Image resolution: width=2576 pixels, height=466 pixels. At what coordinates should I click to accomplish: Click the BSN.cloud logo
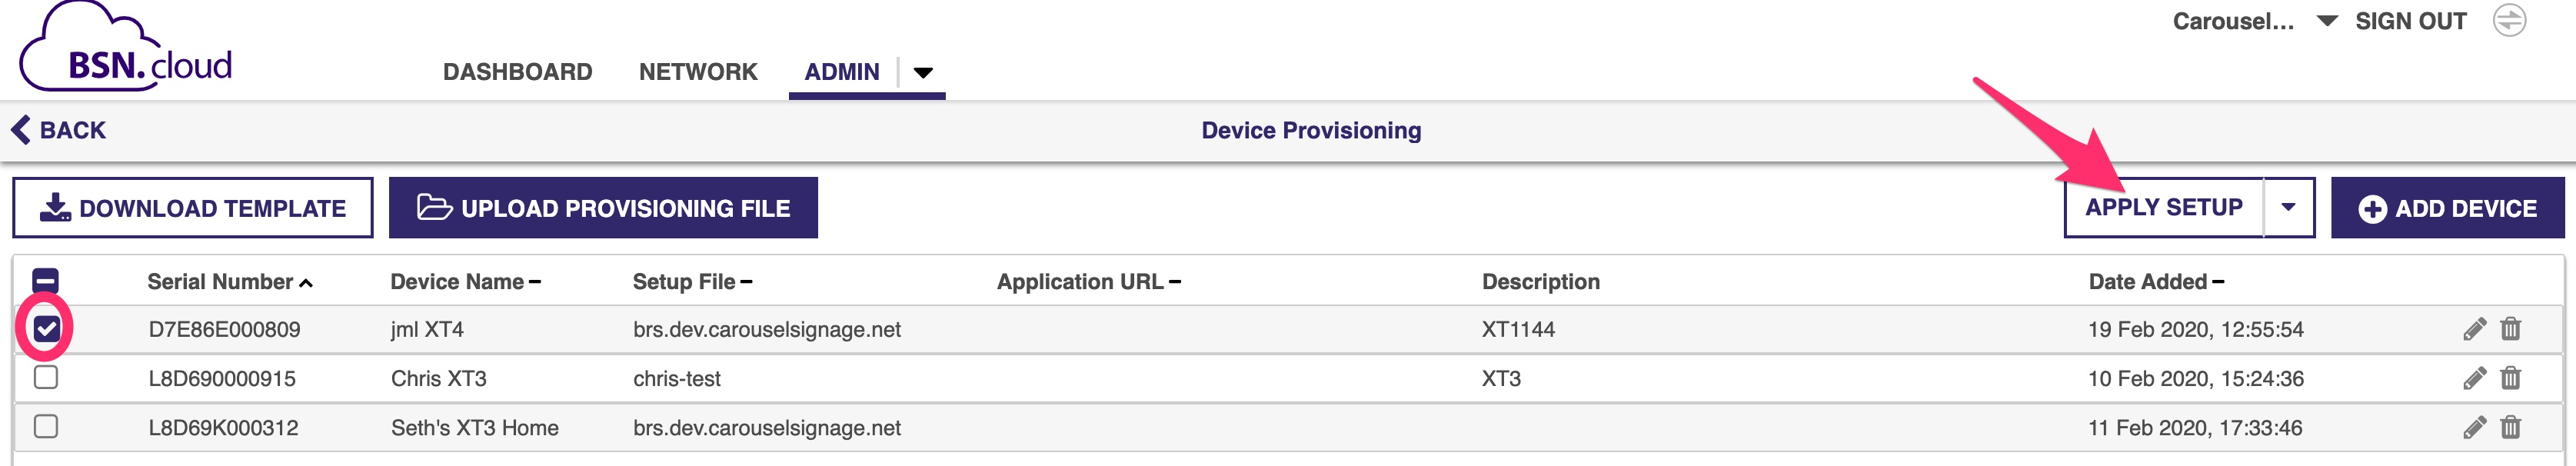(x=126, y=48)
